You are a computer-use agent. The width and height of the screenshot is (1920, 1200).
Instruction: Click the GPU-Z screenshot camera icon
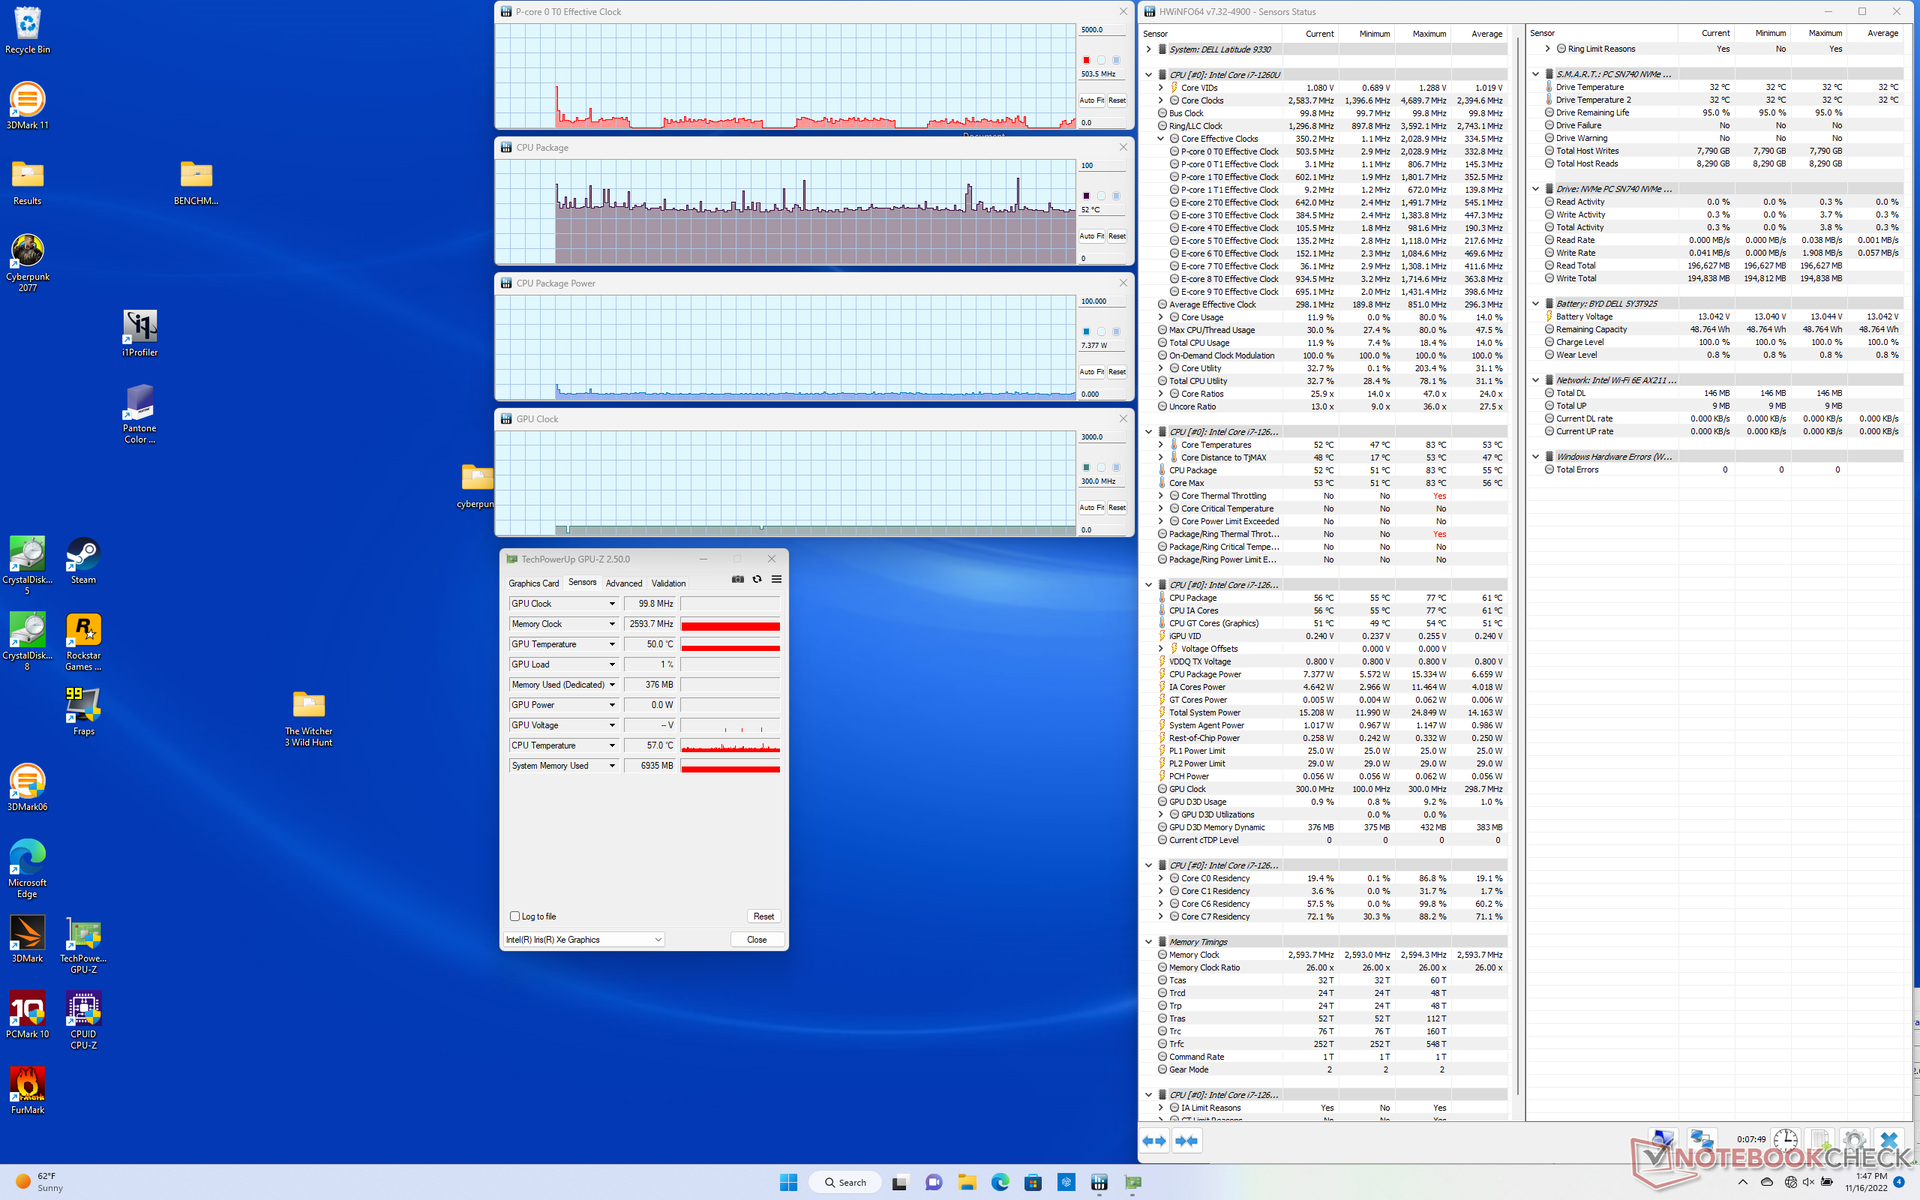click(738, 580)
